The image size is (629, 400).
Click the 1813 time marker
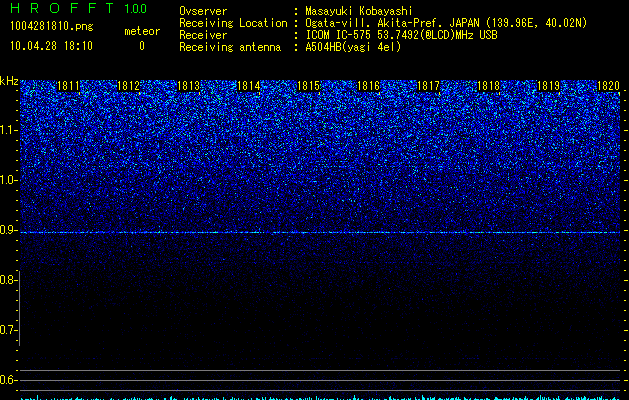click(x=189, y=86)
